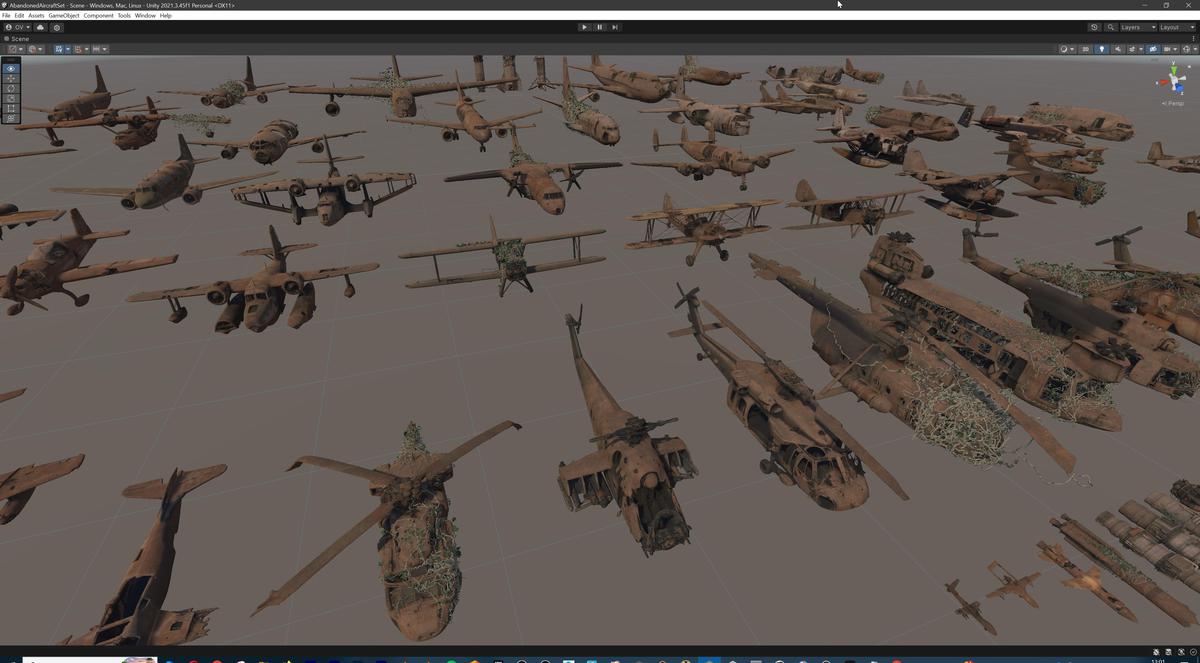Open the Assets menu
The height and width of the screenshot is (663, 1200).
click(36, 16)
